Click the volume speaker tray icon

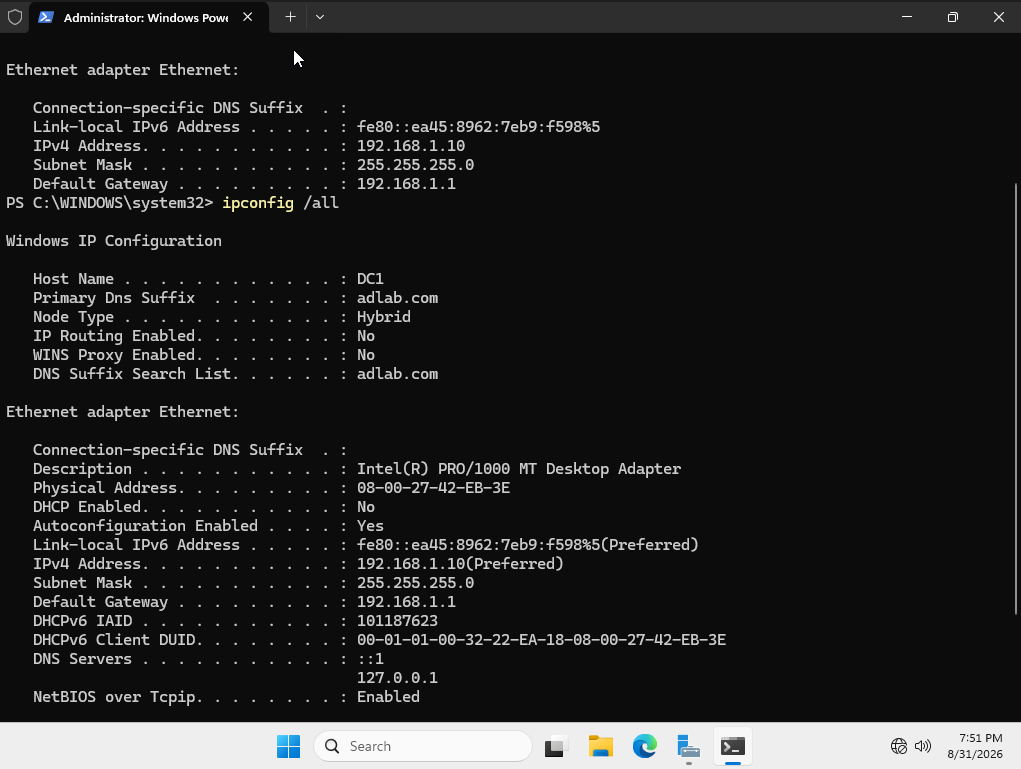coord(923,746)
